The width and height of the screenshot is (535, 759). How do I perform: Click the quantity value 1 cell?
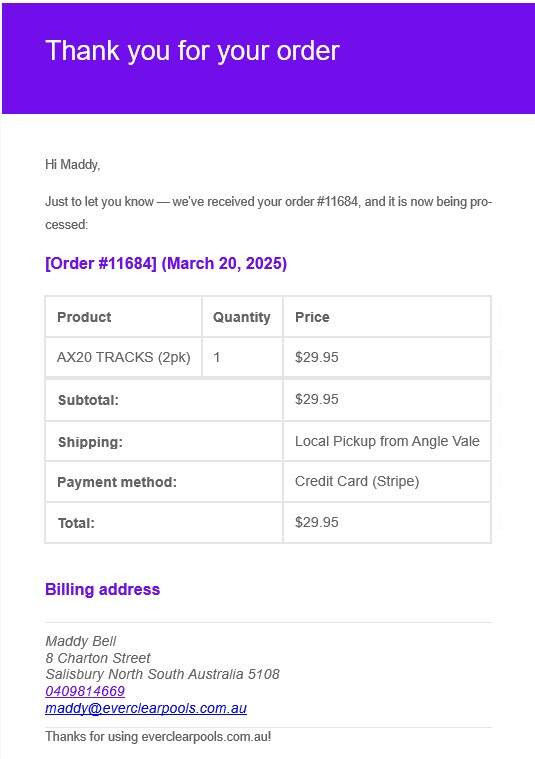(242, 357)
